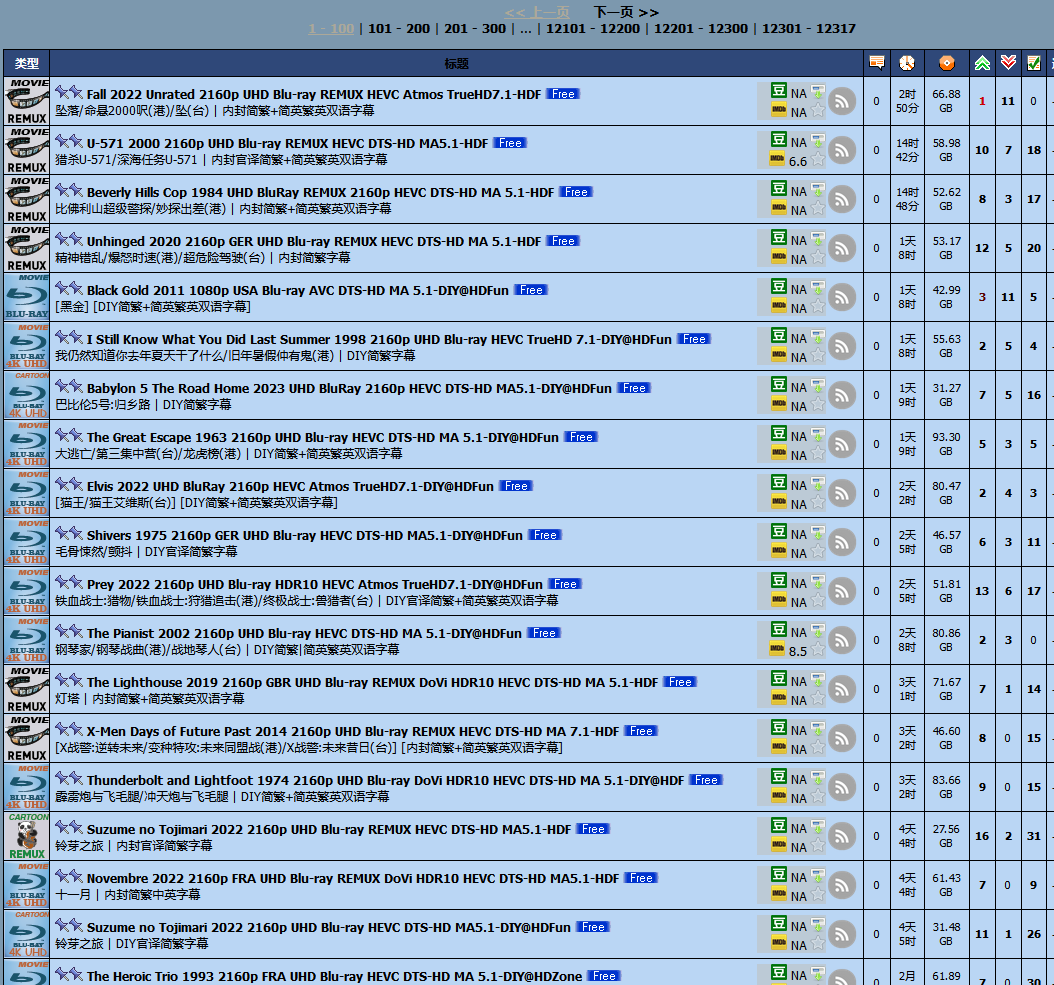Click the gray feed icon for Elvis 2022
This screenshot has height=985, width=1054.
842,494
